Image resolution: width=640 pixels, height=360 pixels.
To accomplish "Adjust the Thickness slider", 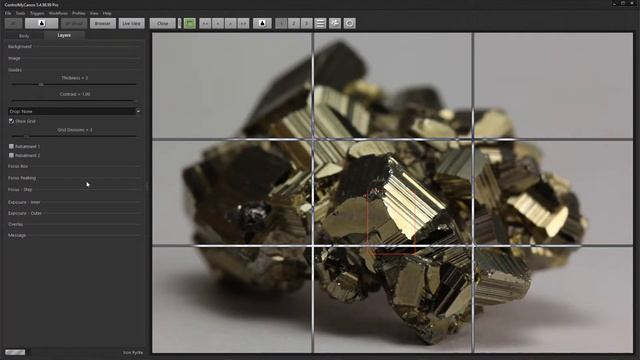I will click(x=74, y=84).
